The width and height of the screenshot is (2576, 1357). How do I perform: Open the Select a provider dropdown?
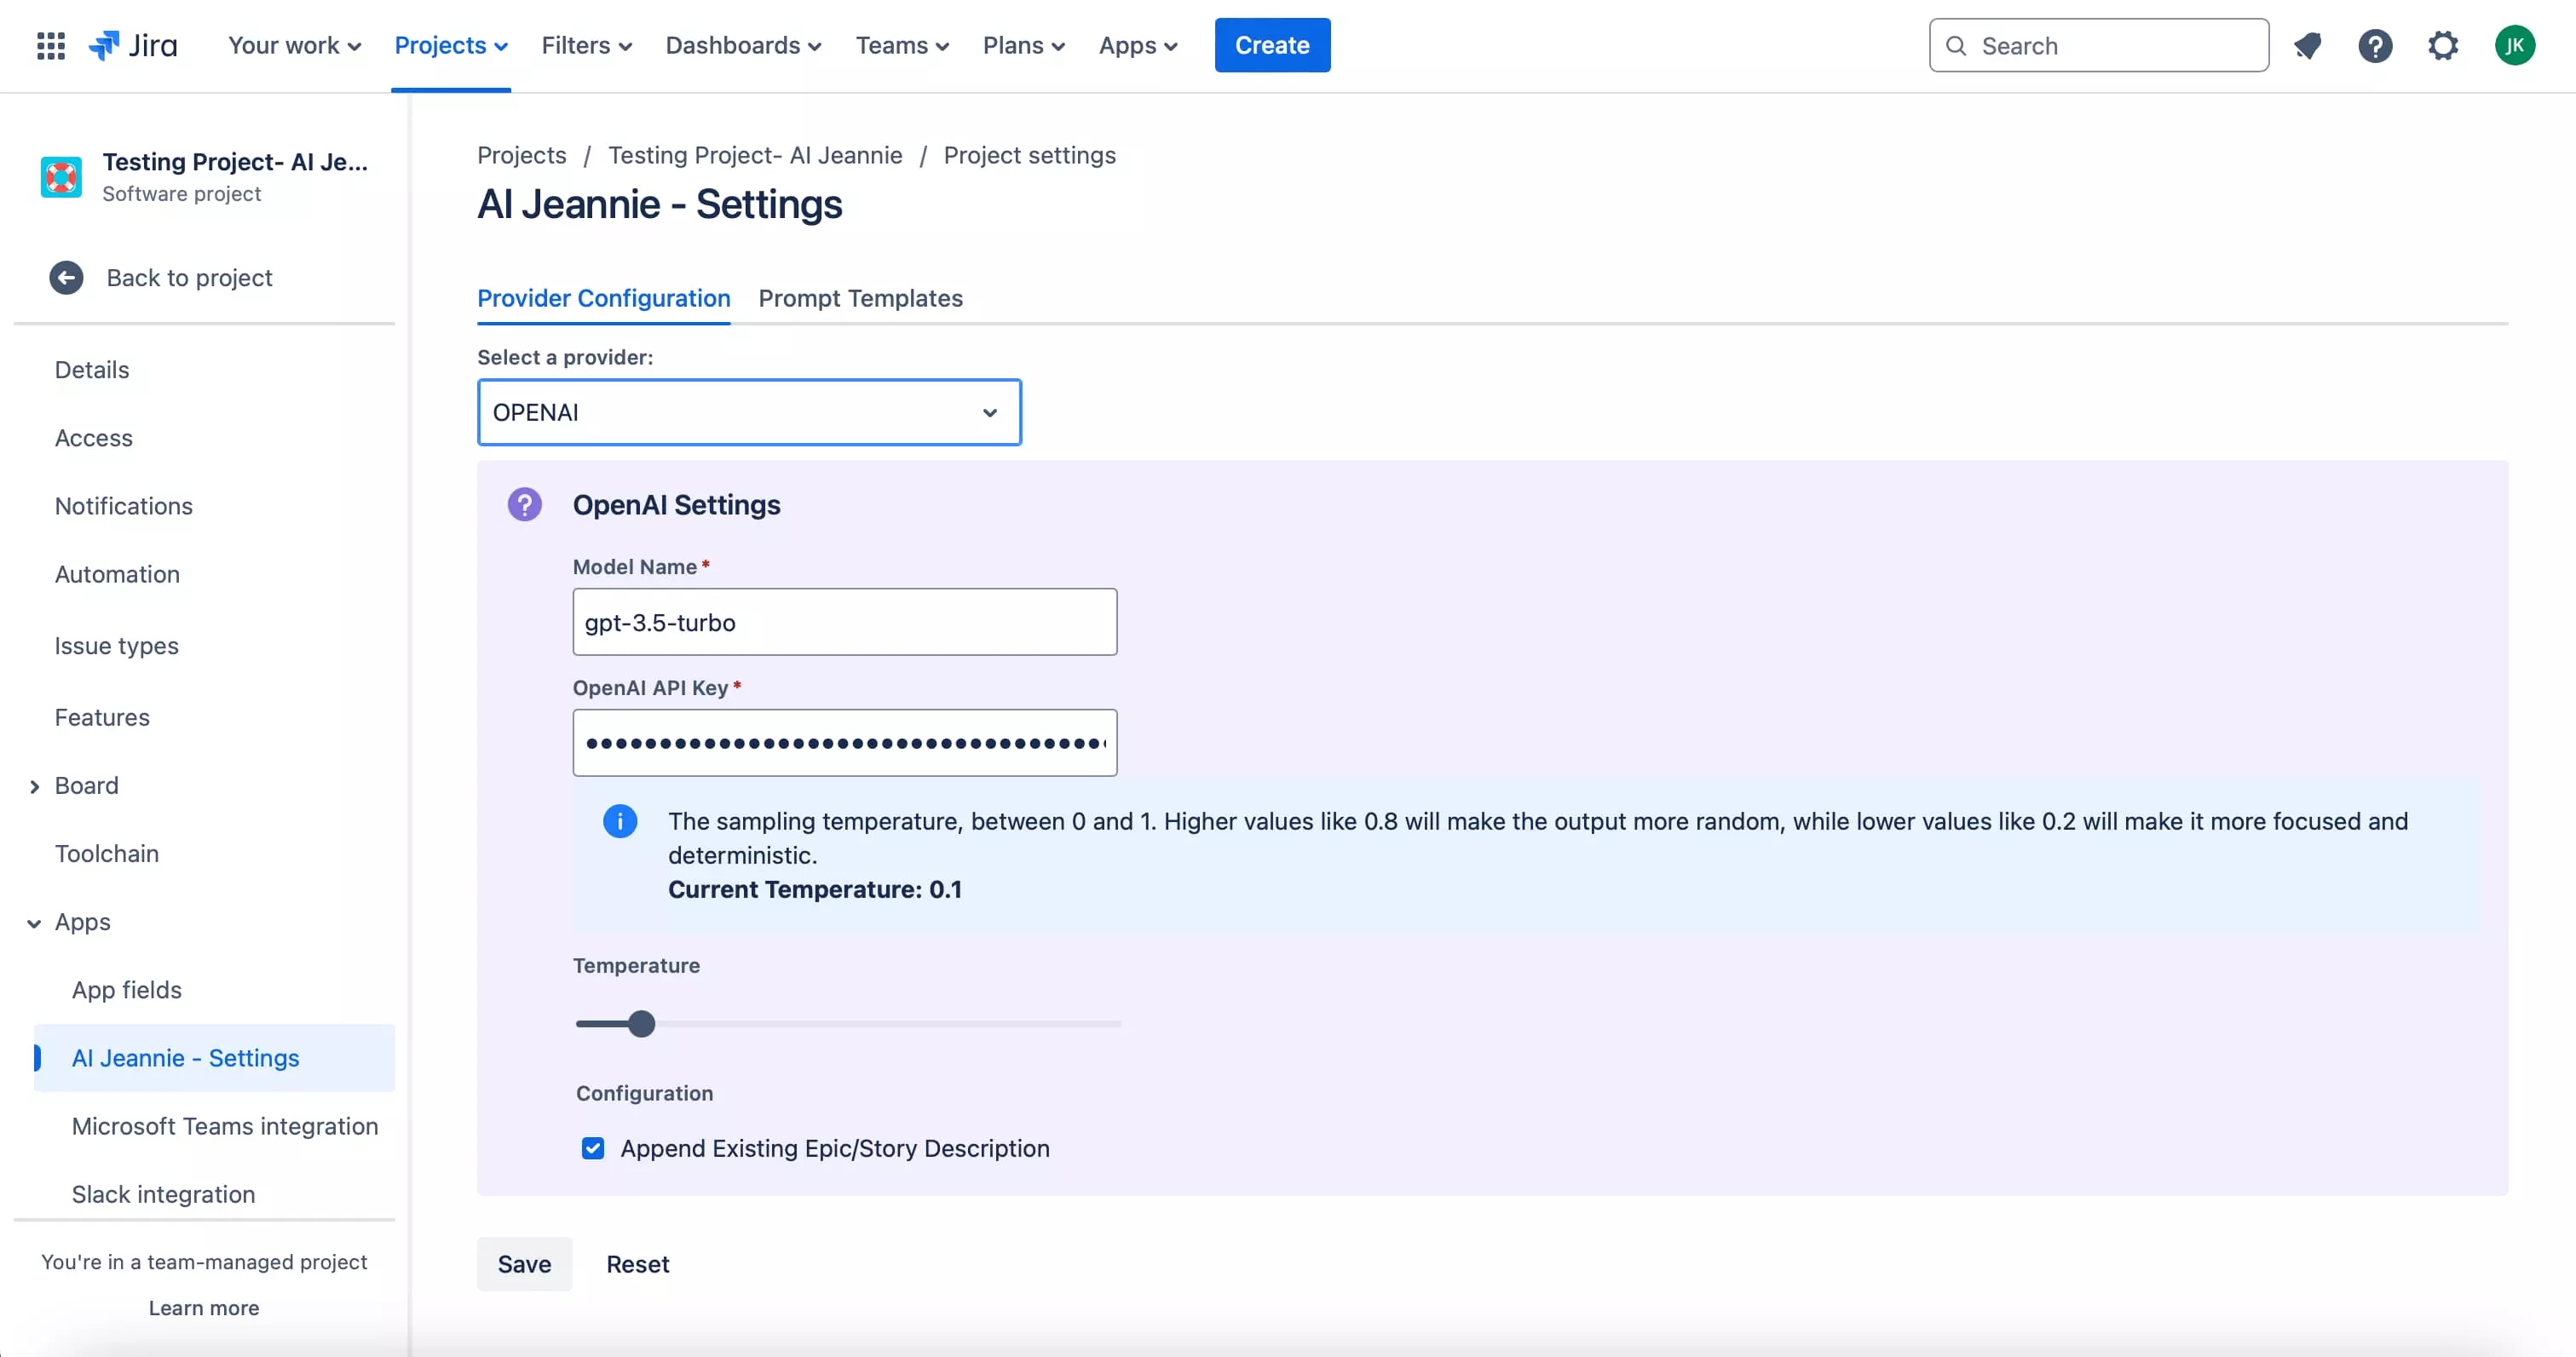pyautogui.click(x=749, y=412)
